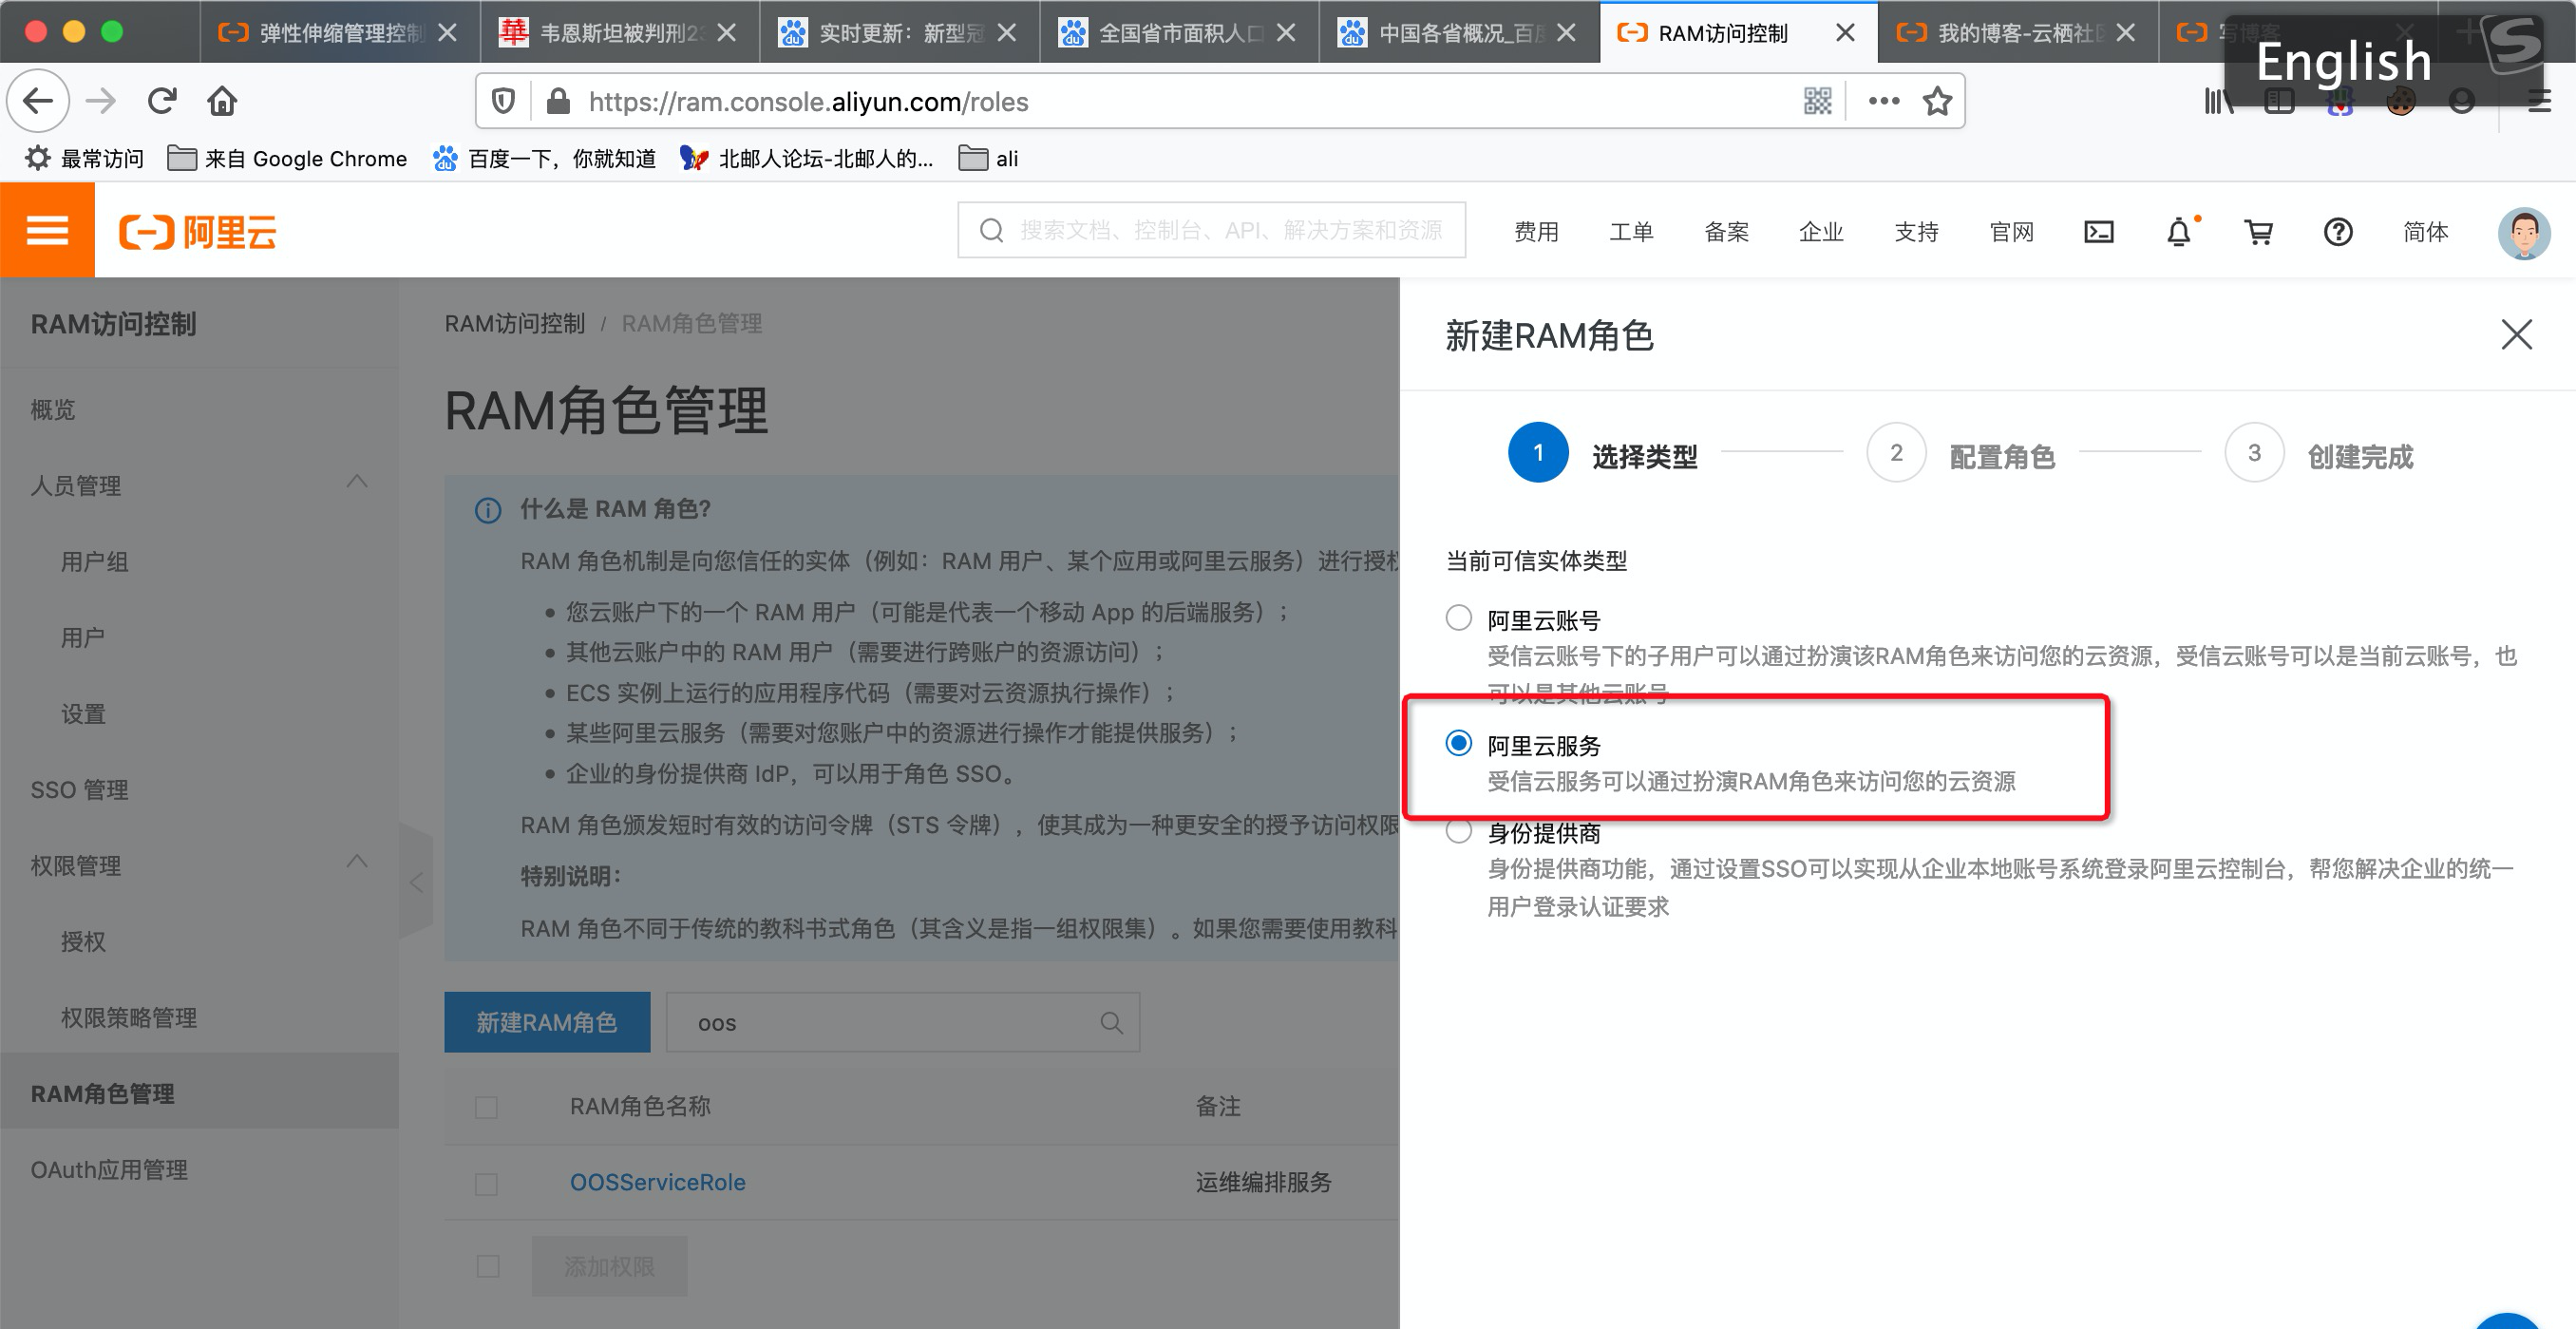Collapse sidebar with the arrow handle
This screenshot has width=2576, height=1329.
tap(416, 881)
